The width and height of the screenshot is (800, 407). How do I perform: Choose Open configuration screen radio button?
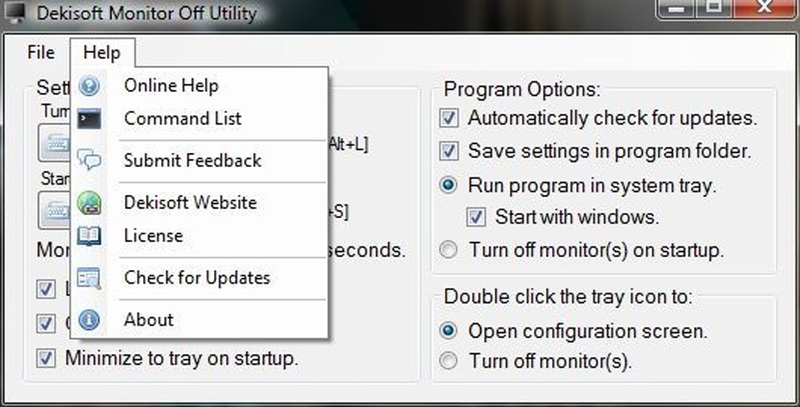click(448, 331)
